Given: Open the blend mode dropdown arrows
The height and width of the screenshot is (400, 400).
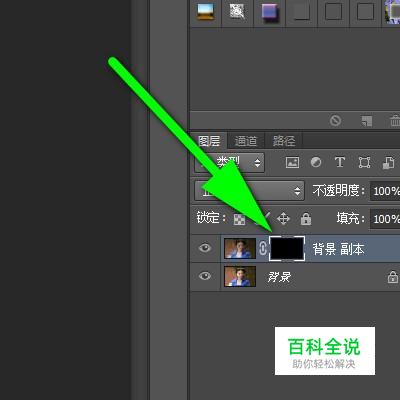Looking at the screenshot, I should point(297,191).
